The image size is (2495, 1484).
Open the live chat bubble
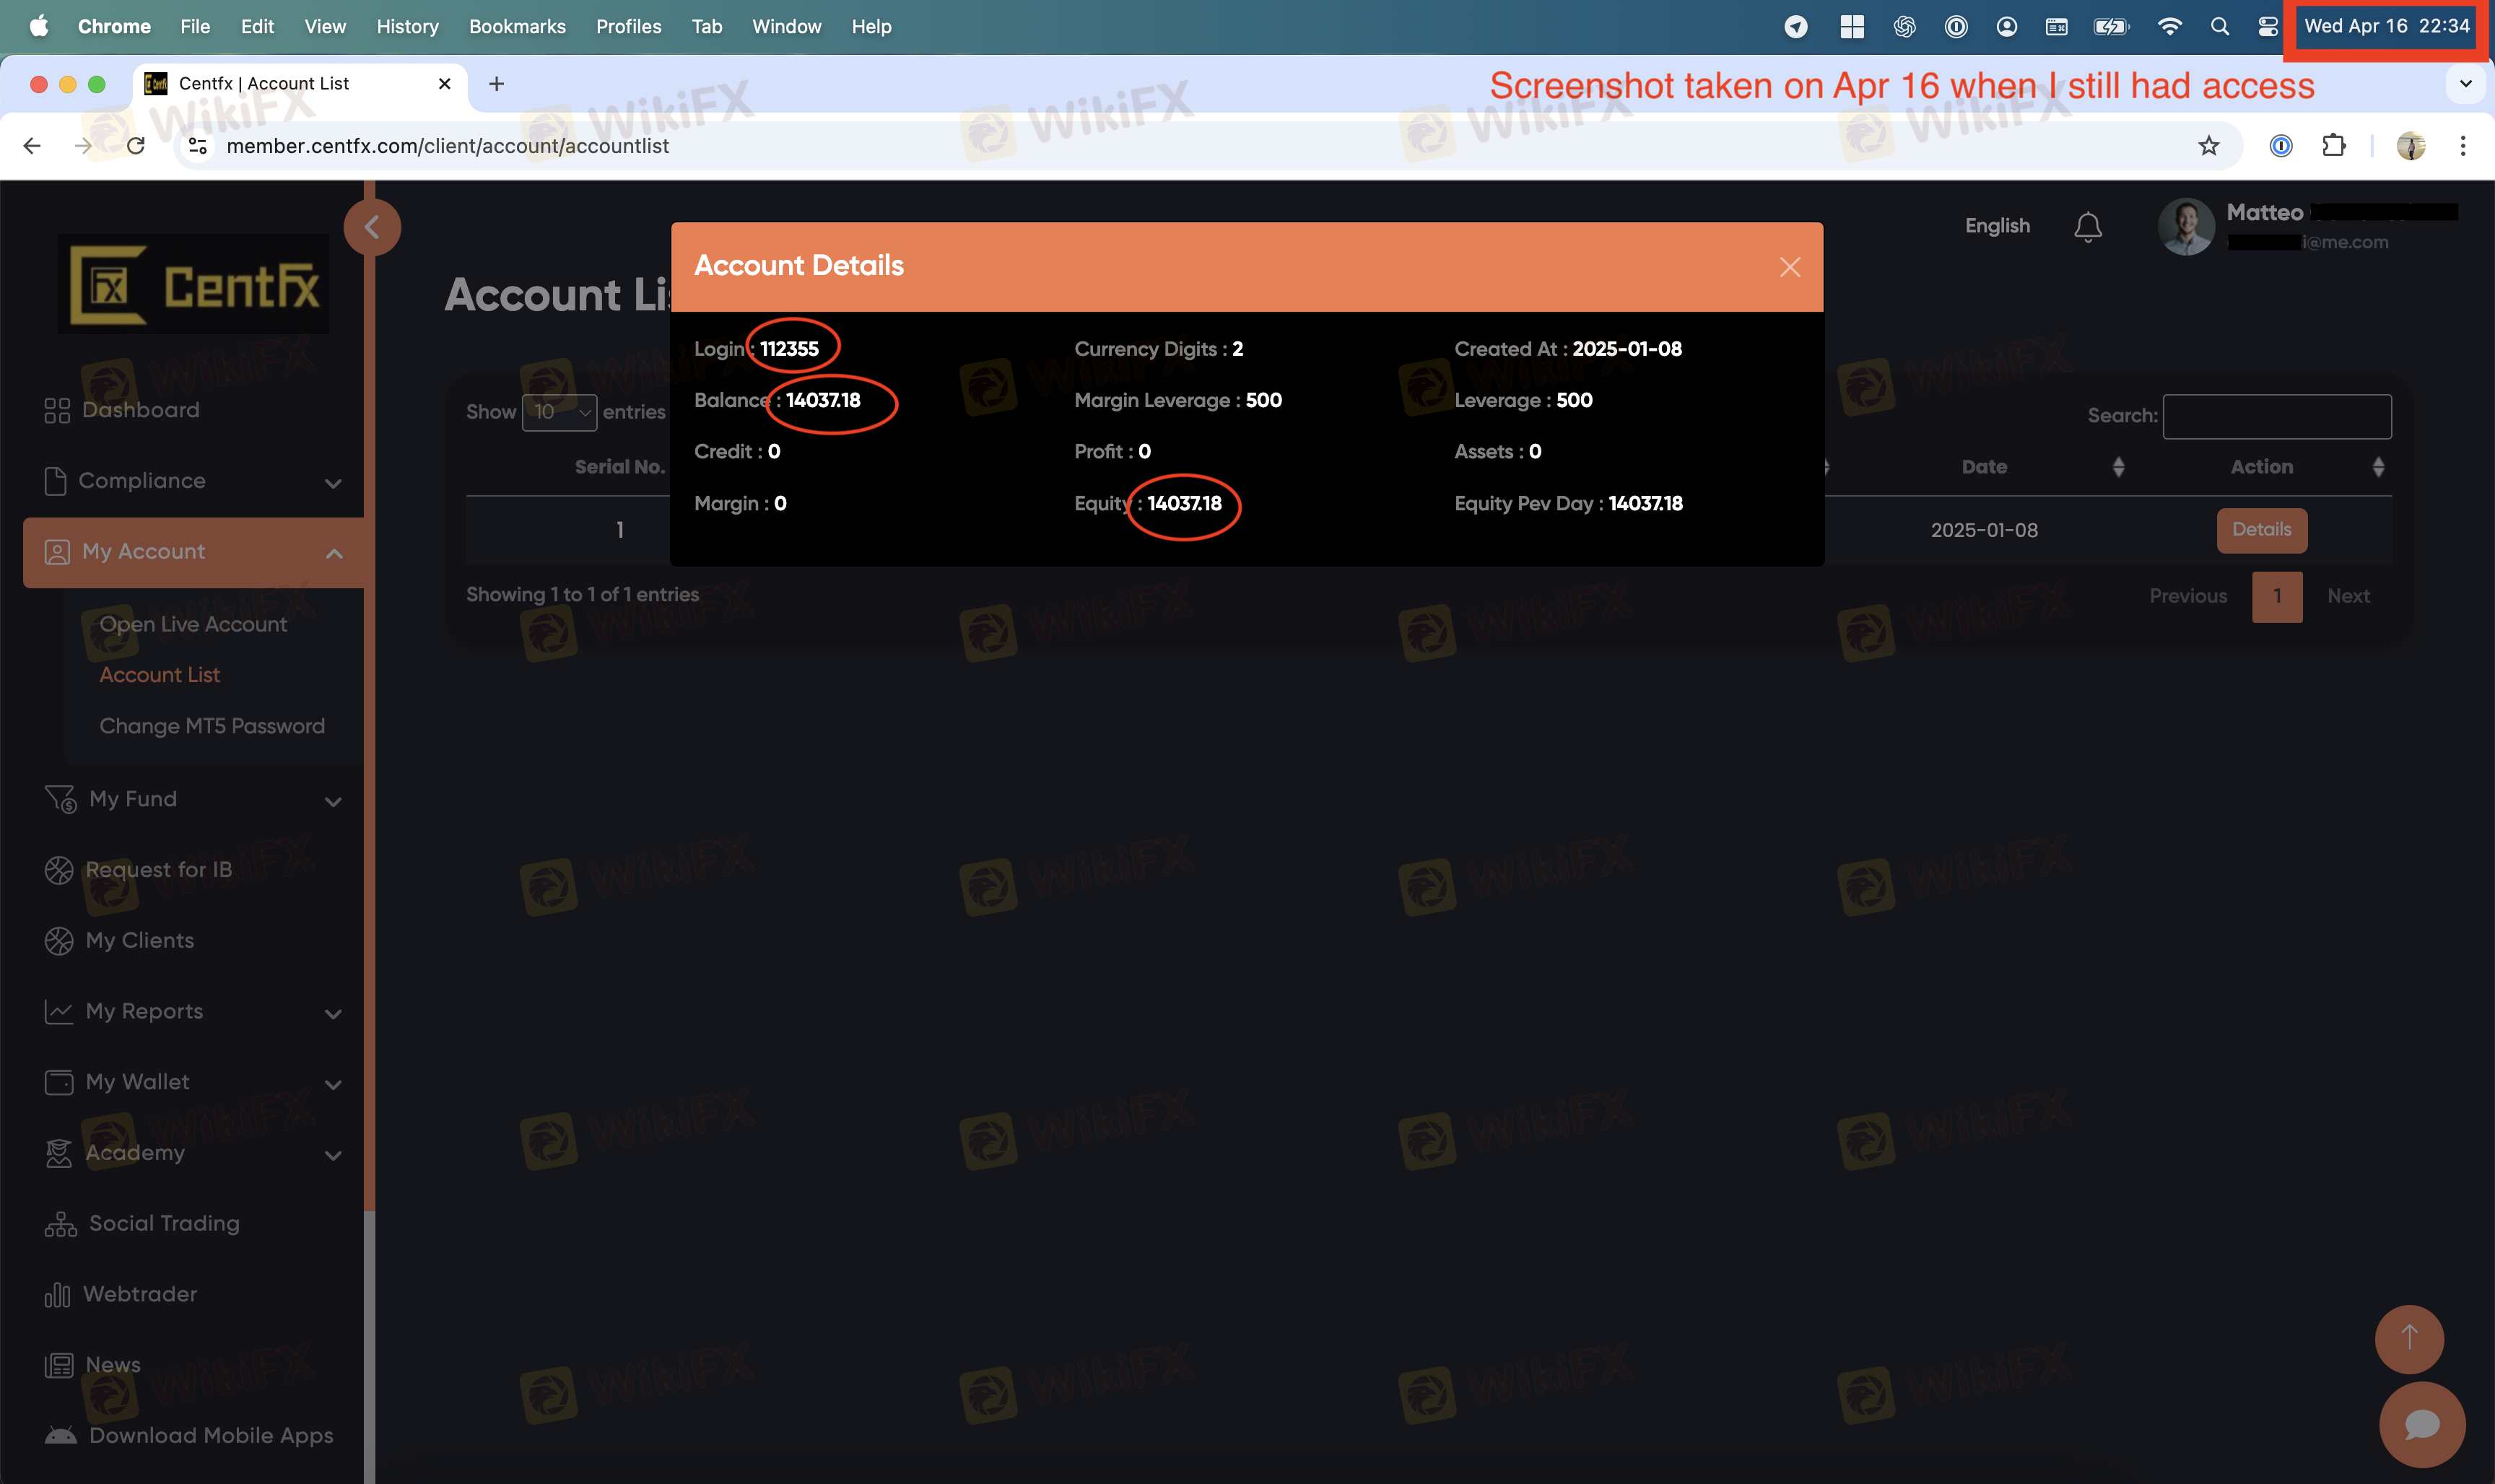[2421, 1424]
